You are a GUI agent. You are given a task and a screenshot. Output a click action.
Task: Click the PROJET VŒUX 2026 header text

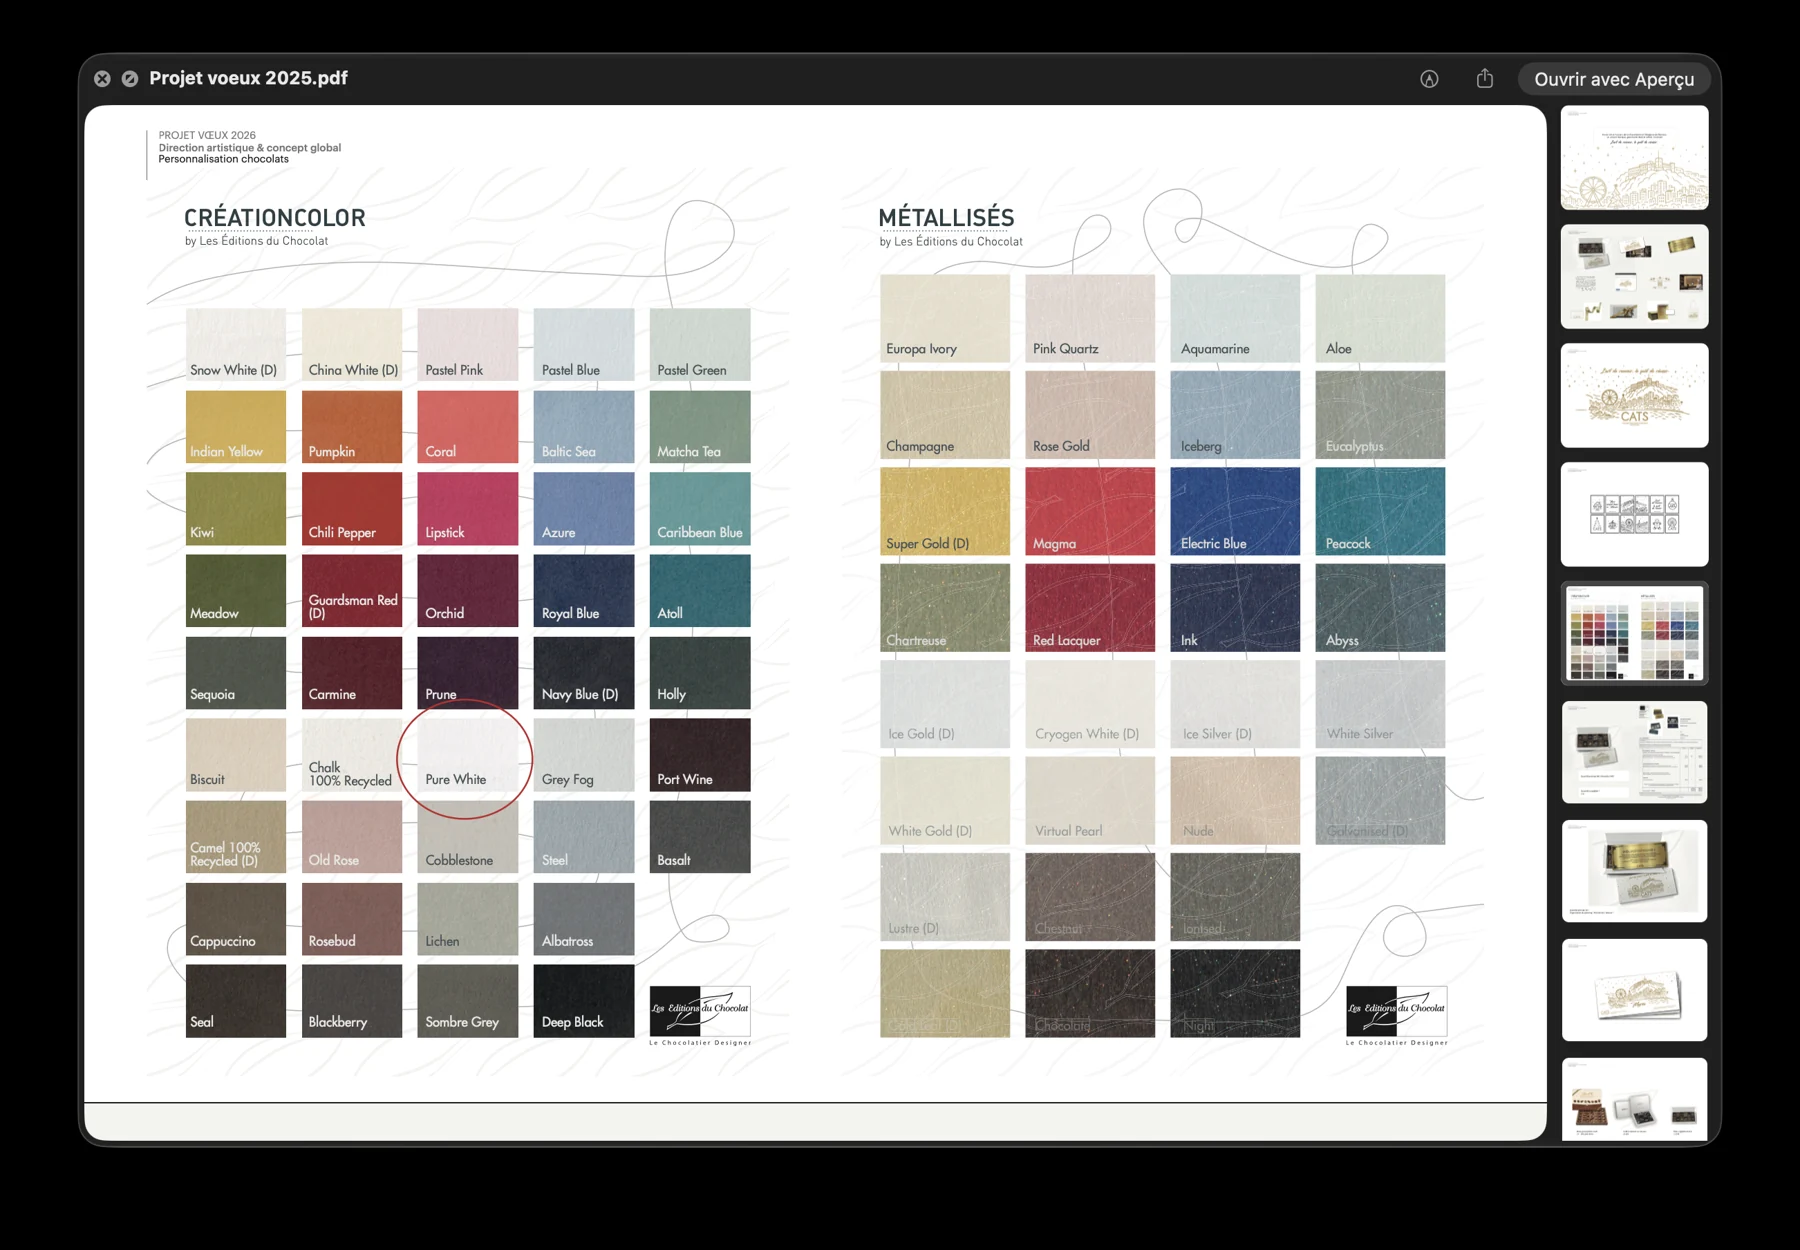(x=207, y=135)
